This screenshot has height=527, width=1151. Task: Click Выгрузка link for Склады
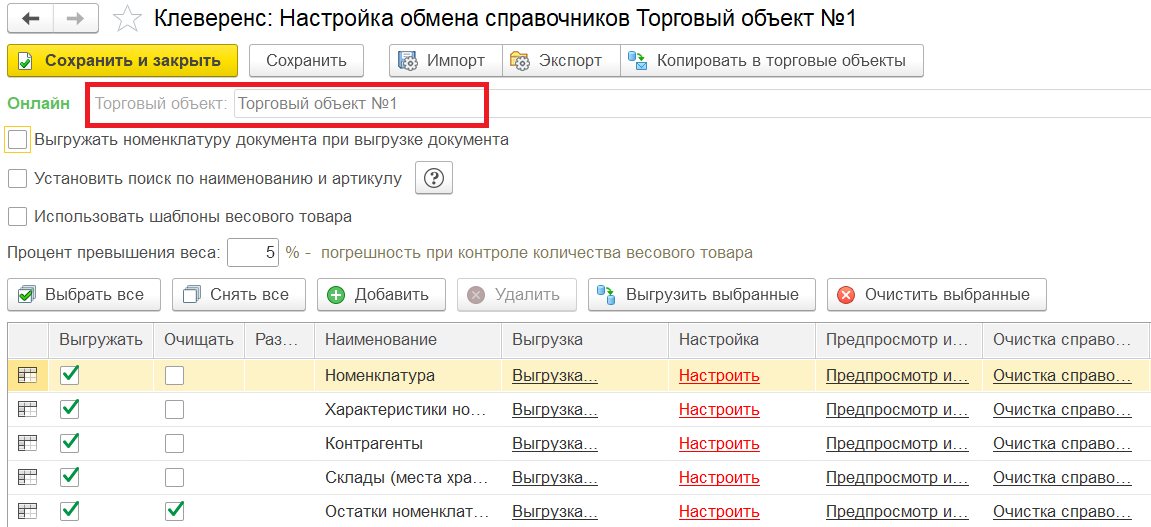pos(555,477)
